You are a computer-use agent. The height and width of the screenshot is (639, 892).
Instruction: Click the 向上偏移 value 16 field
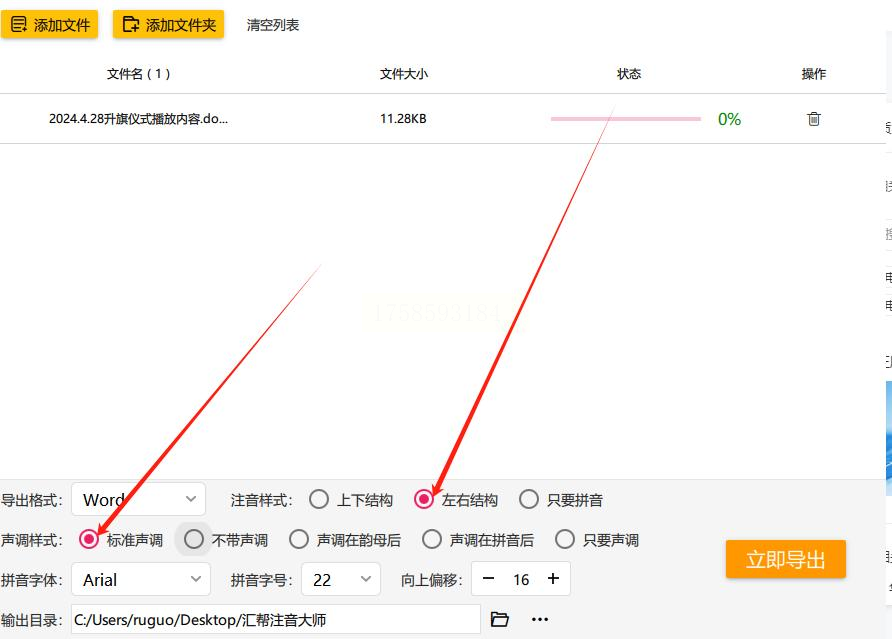click(x=521, y=579)
